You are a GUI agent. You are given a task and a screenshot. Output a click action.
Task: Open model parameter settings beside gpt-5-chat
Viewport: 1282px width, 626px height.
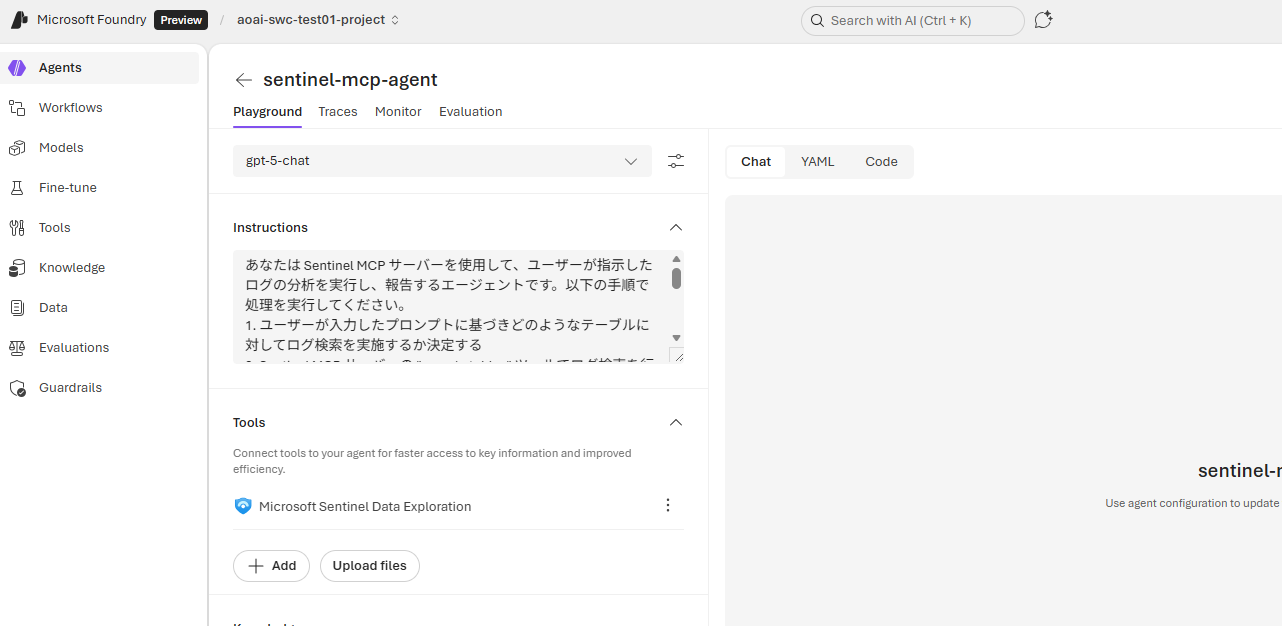(675, 161)
